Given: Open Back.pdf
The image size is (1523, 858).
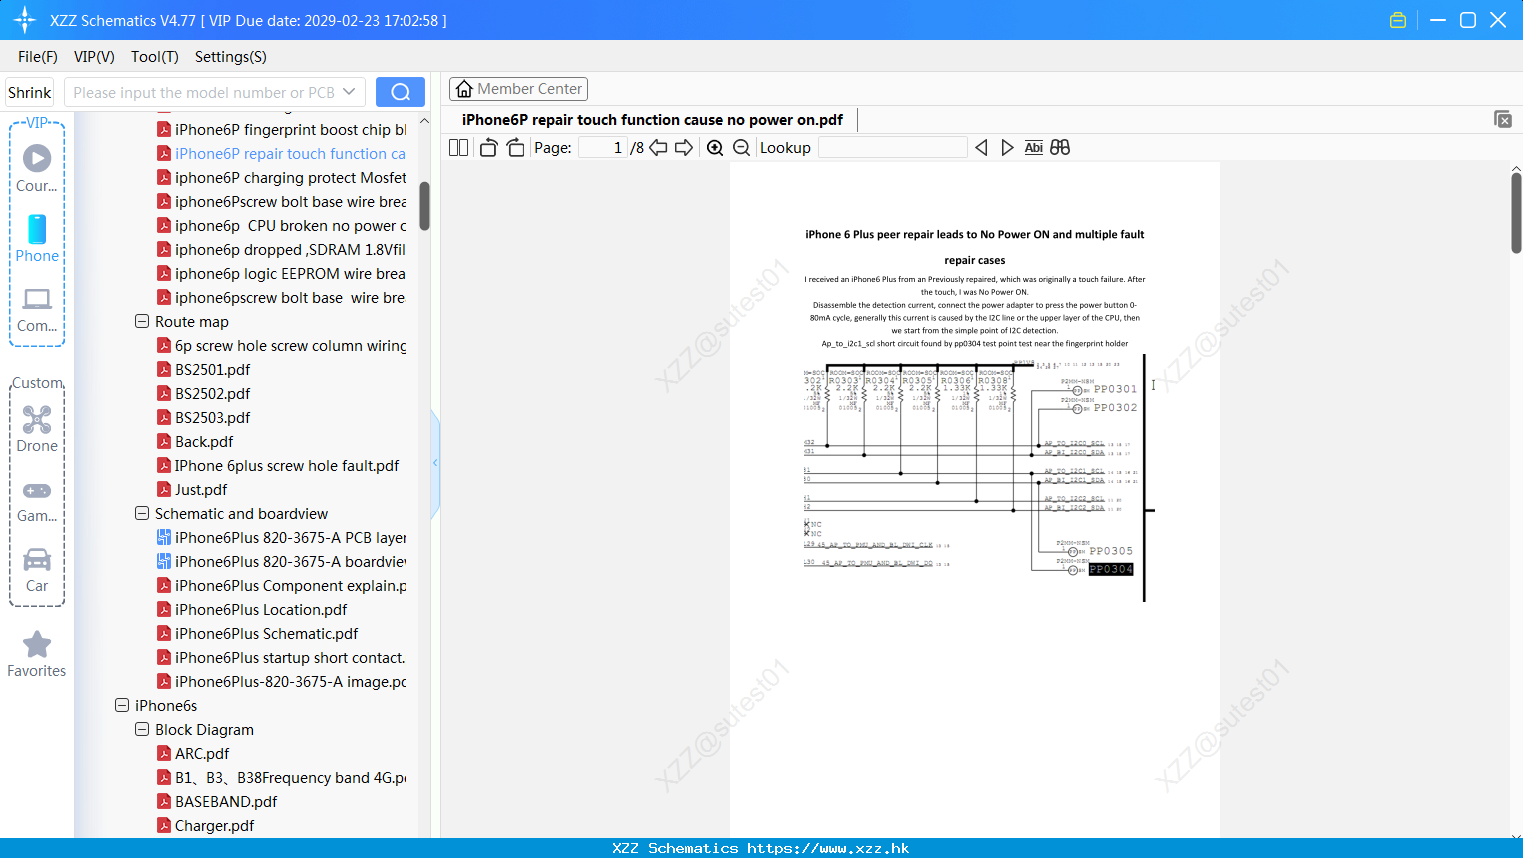Looking at the screenshot, I should pyautogui.click(x=195, y=441).
